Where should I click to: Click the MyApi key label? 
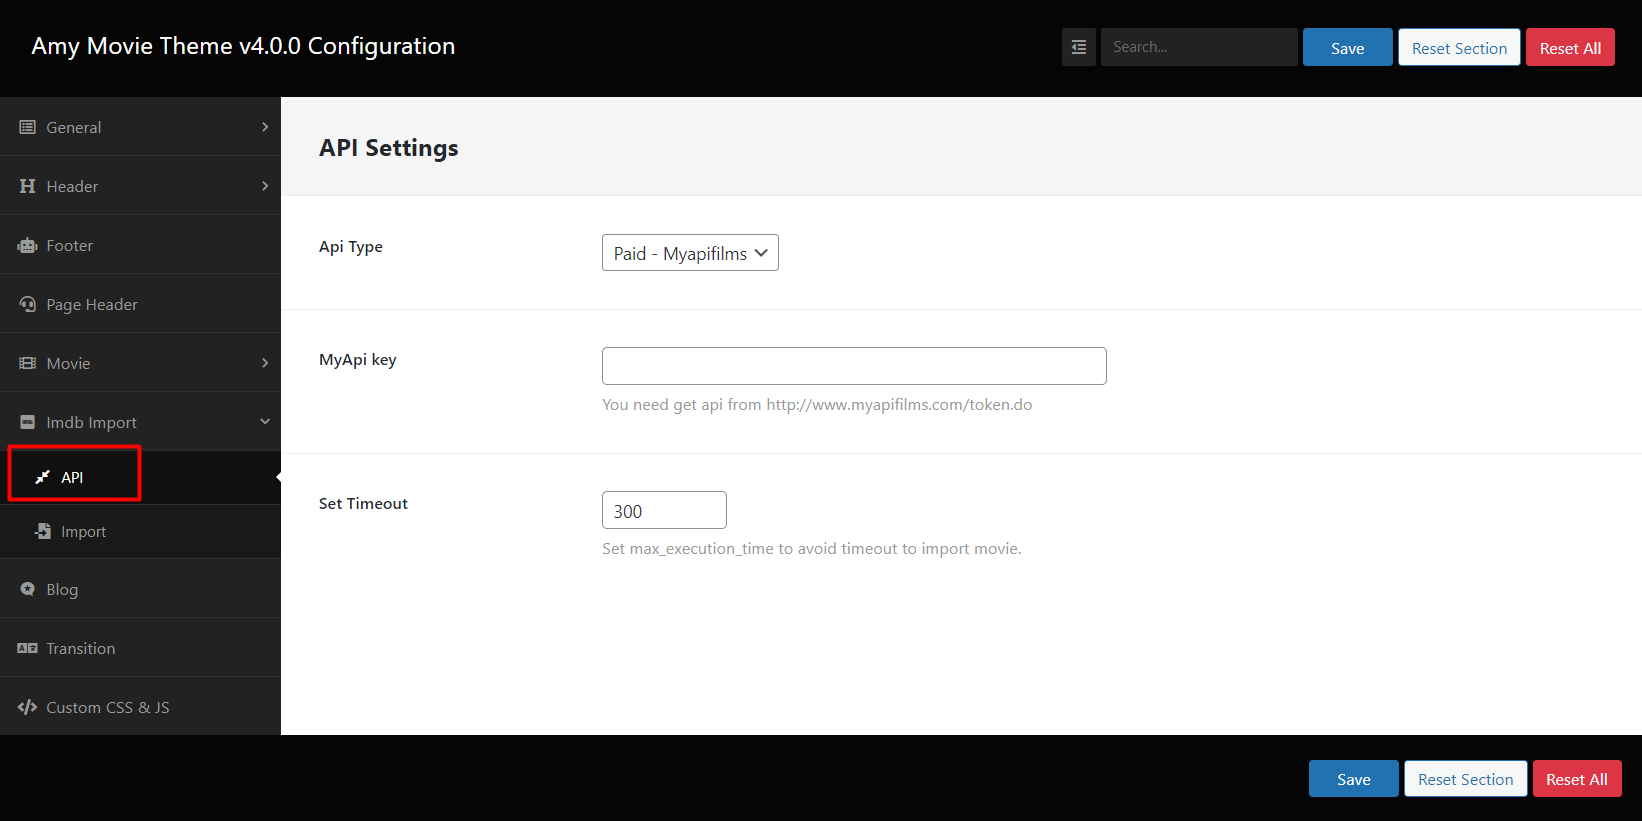[358, 360]
